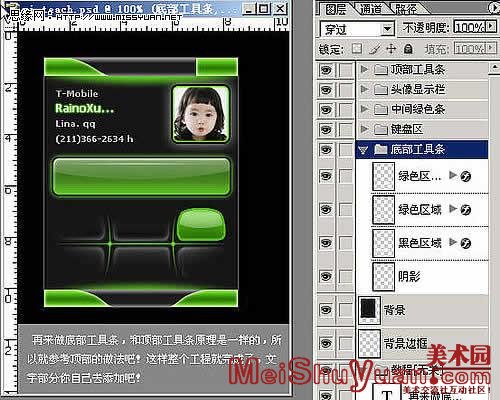
Task: Click the lock image pixels brush icon
Action: coord(375,49)
